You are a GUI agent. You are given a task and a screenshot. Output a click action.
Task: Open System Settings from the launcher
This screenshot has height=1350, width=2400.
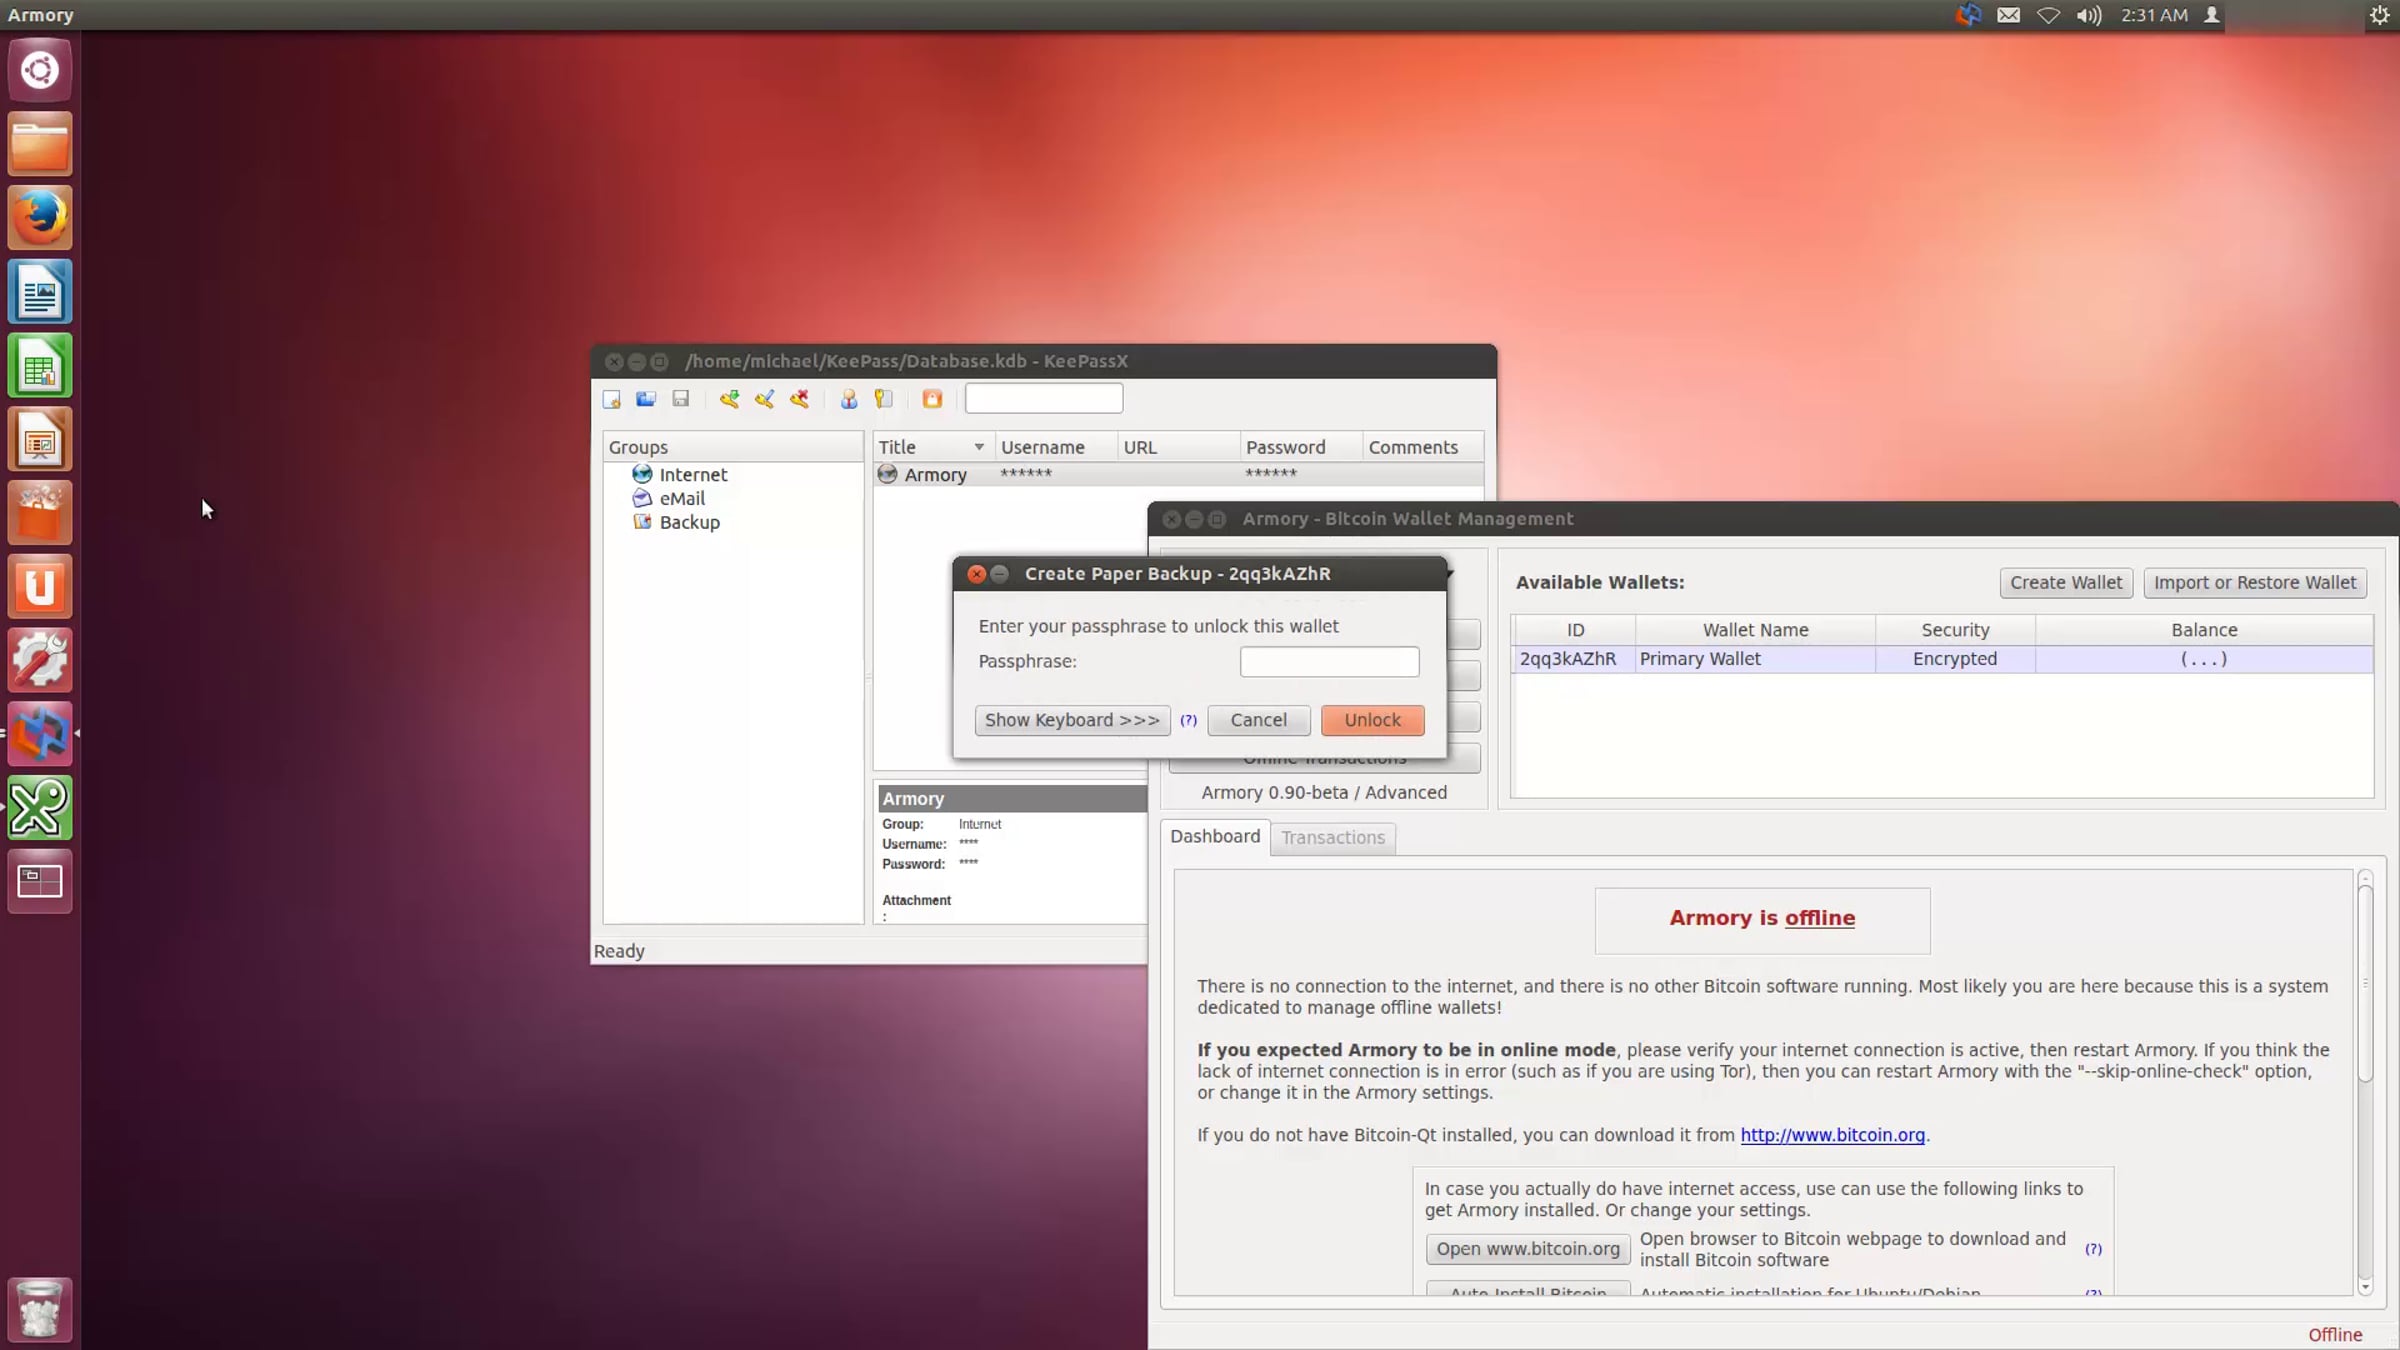click(40, 660)
